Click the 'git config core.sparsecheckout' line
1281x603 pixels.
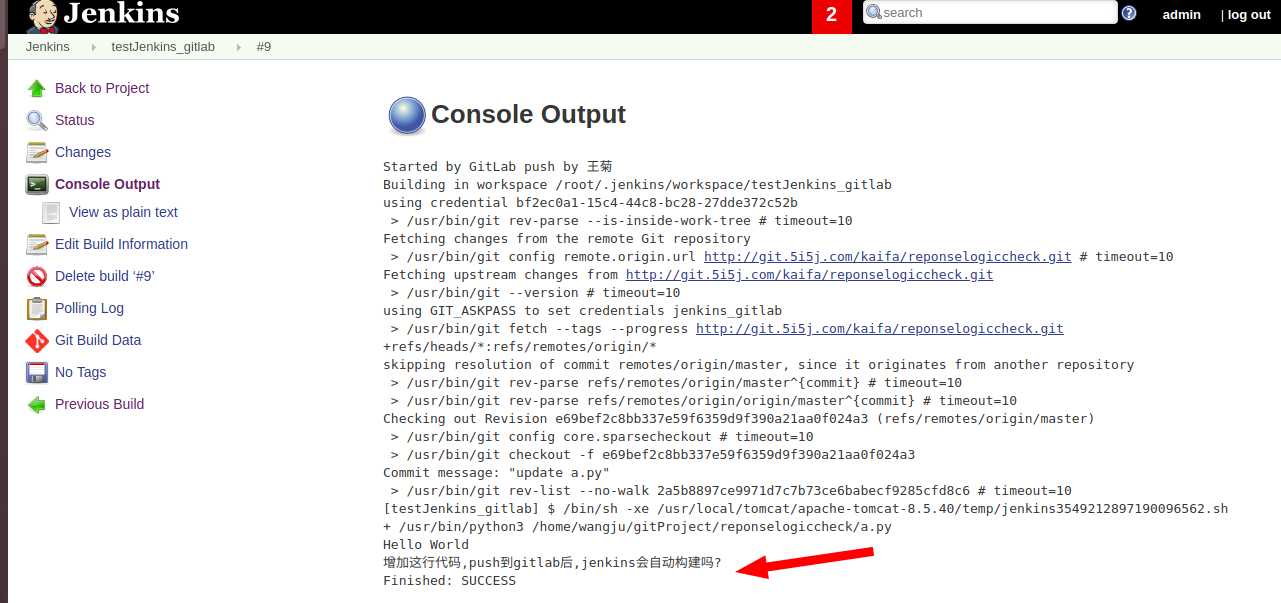602,437
